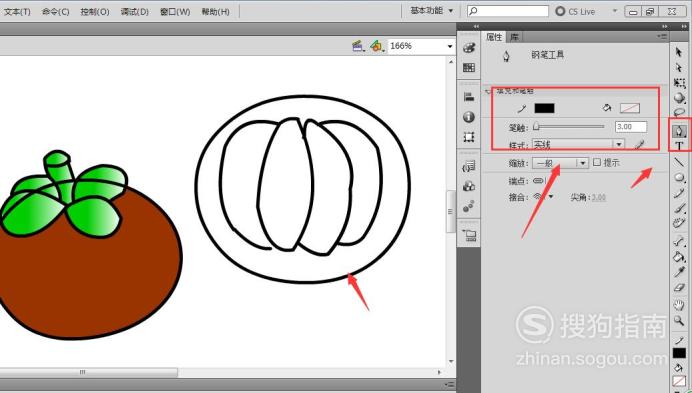The image size is (692, 393).
Task: Open the 窗口(W) menu
Action: 175,12
